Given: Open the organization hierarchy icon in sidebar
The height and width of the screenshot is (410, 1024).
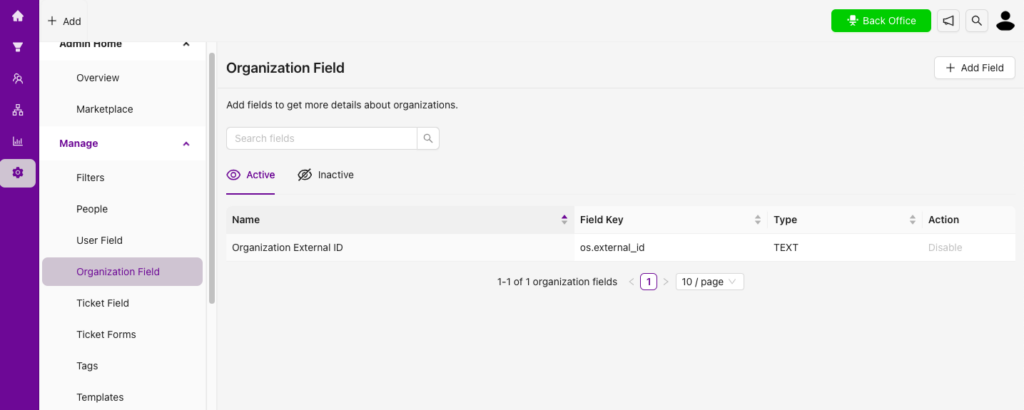Looking at the screenshot, I should 18,110.
